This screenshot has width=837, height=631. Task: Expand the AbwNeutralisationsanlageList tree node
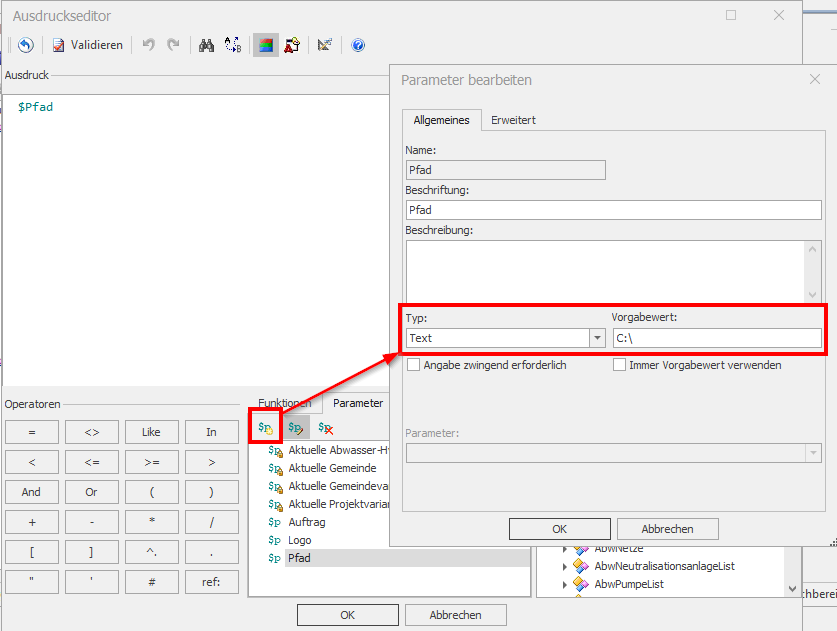tap(564, 566)
